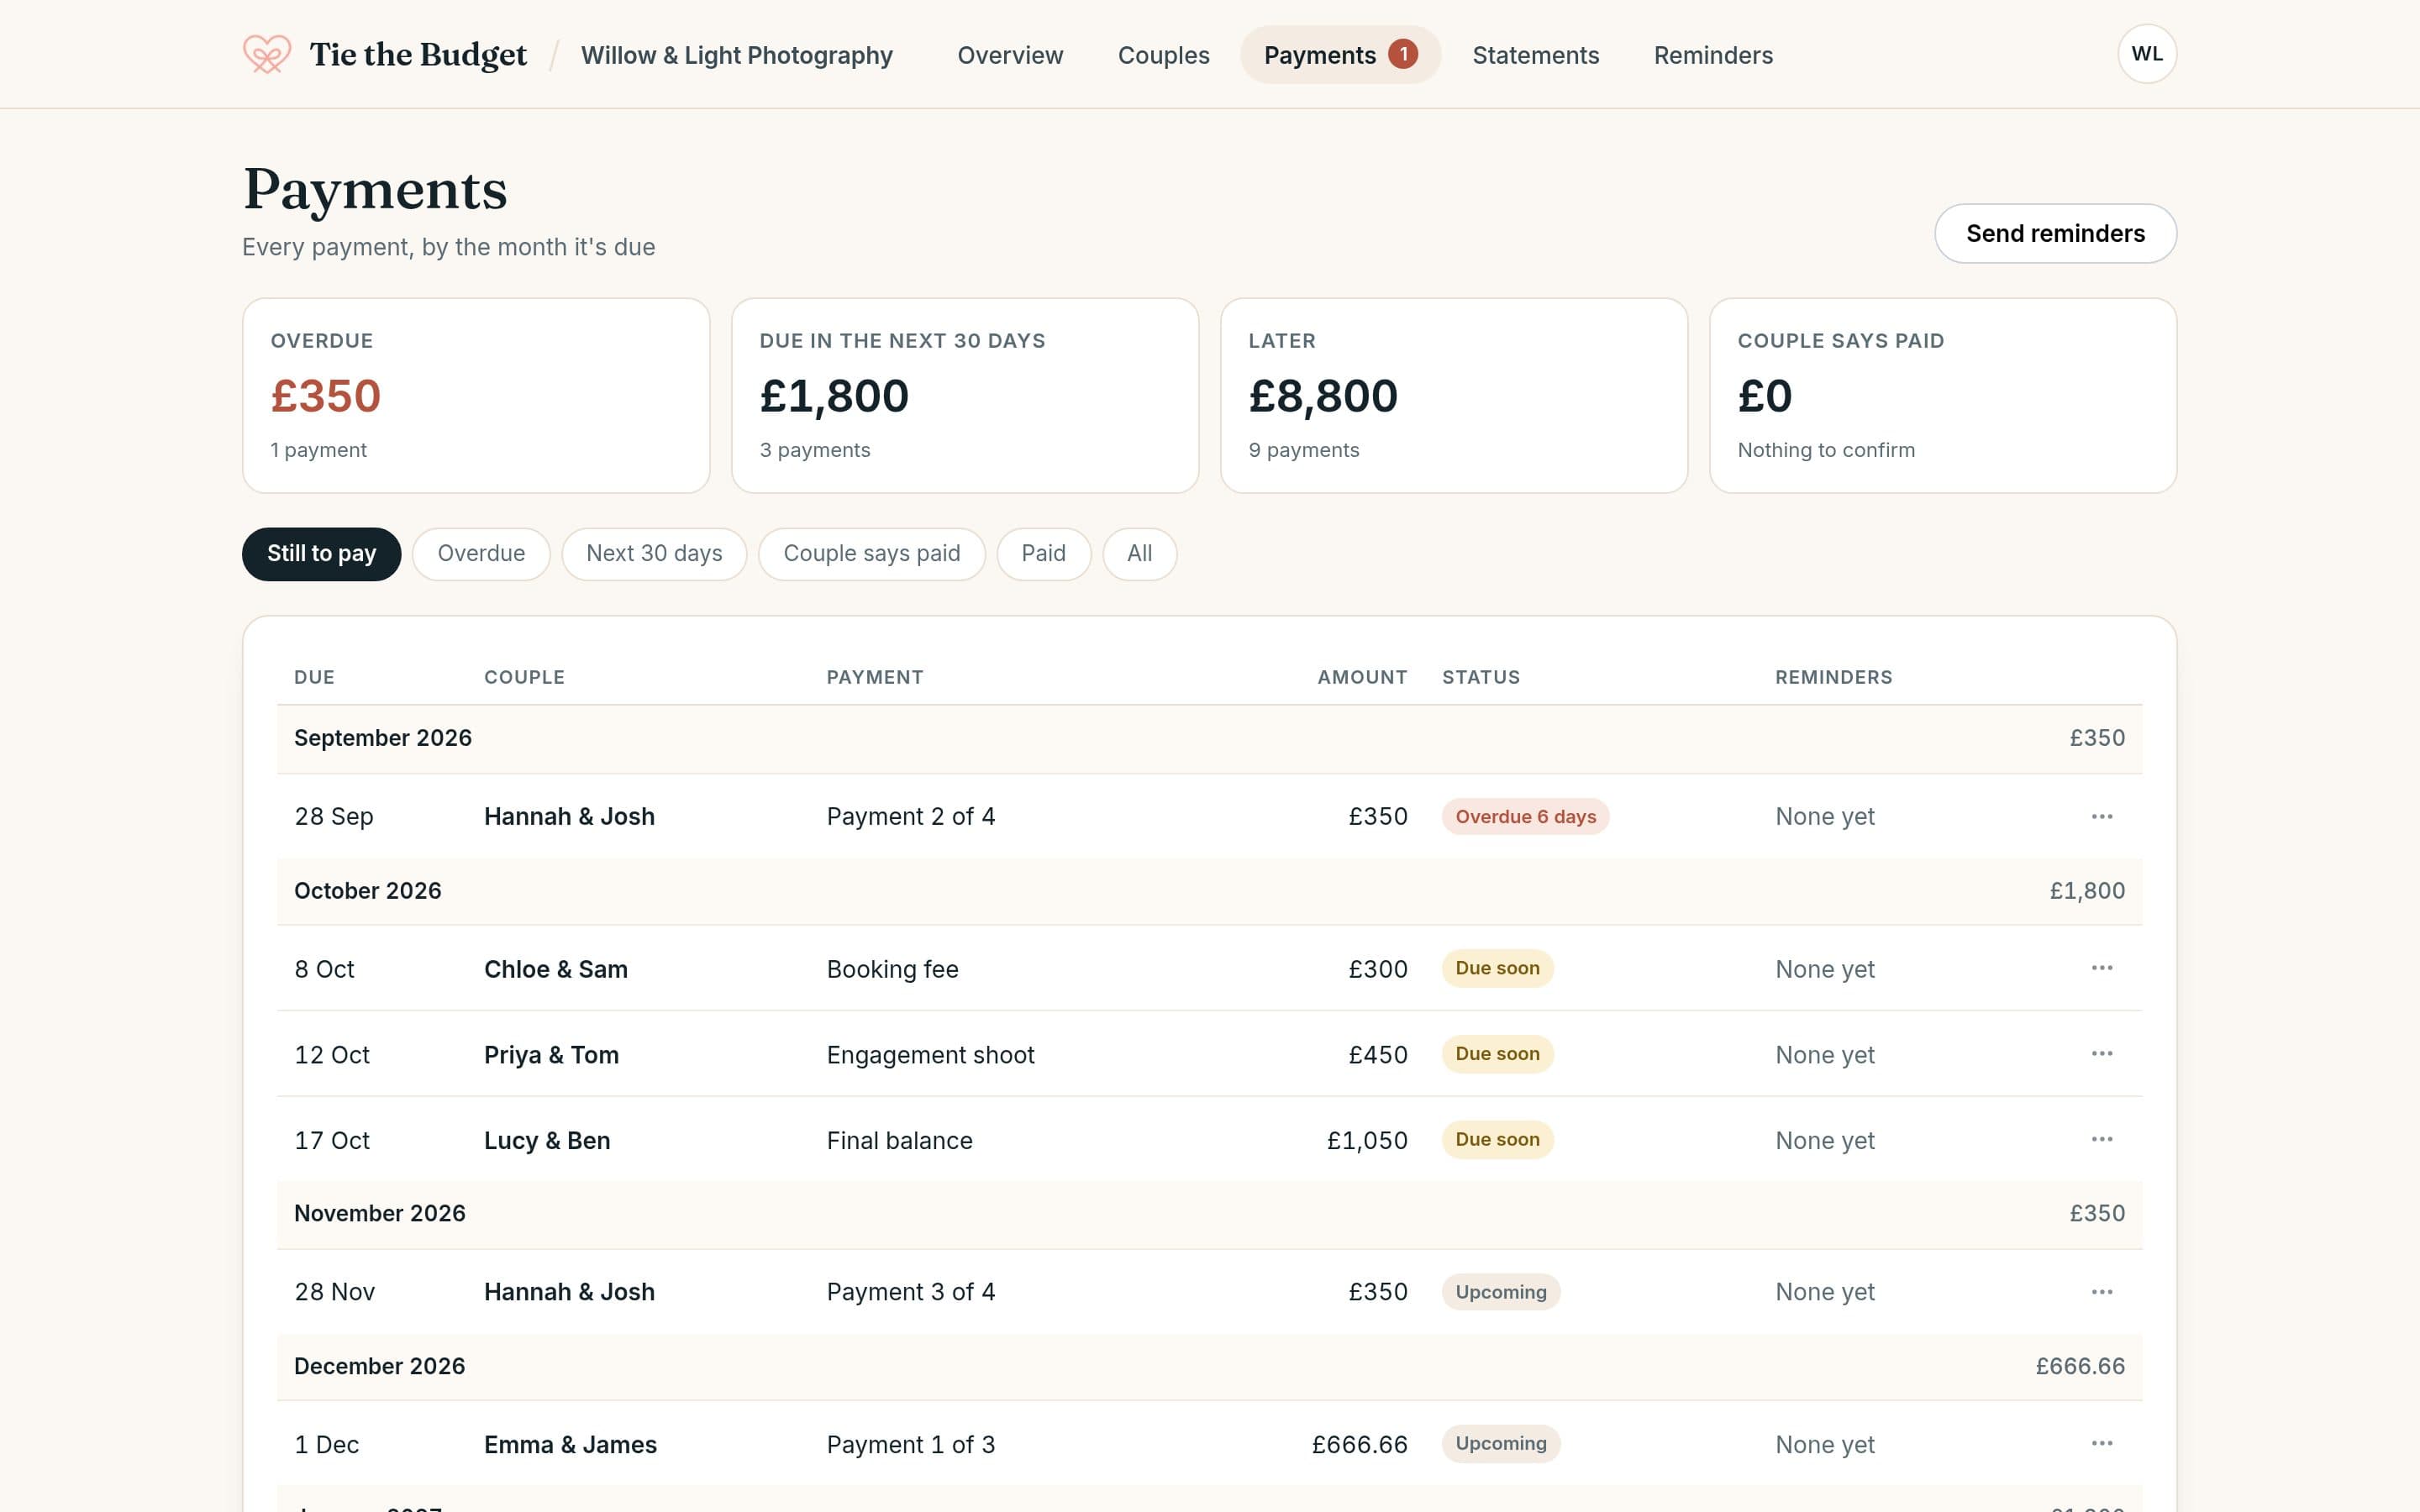Click Due soon badge for Chloe & Sam
The image size is (2420, 1512).
[1497, 968]
